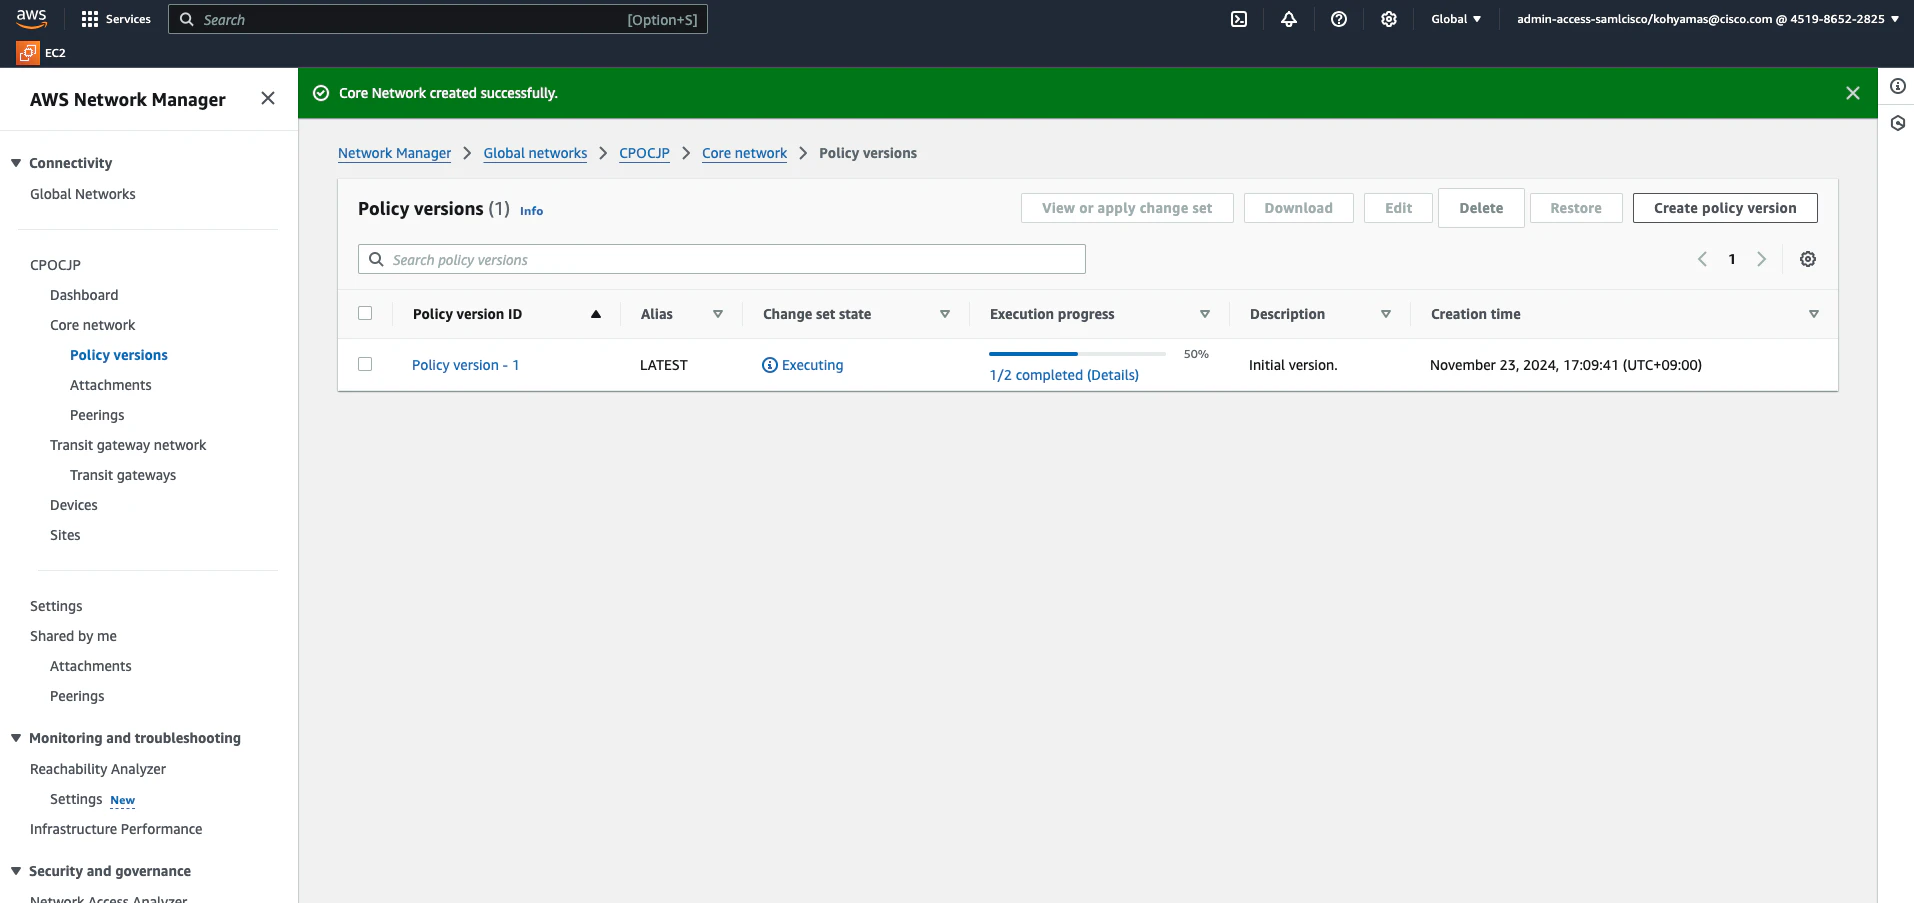Click the Delete button
1914x903 pixels.
(1481, 208)
